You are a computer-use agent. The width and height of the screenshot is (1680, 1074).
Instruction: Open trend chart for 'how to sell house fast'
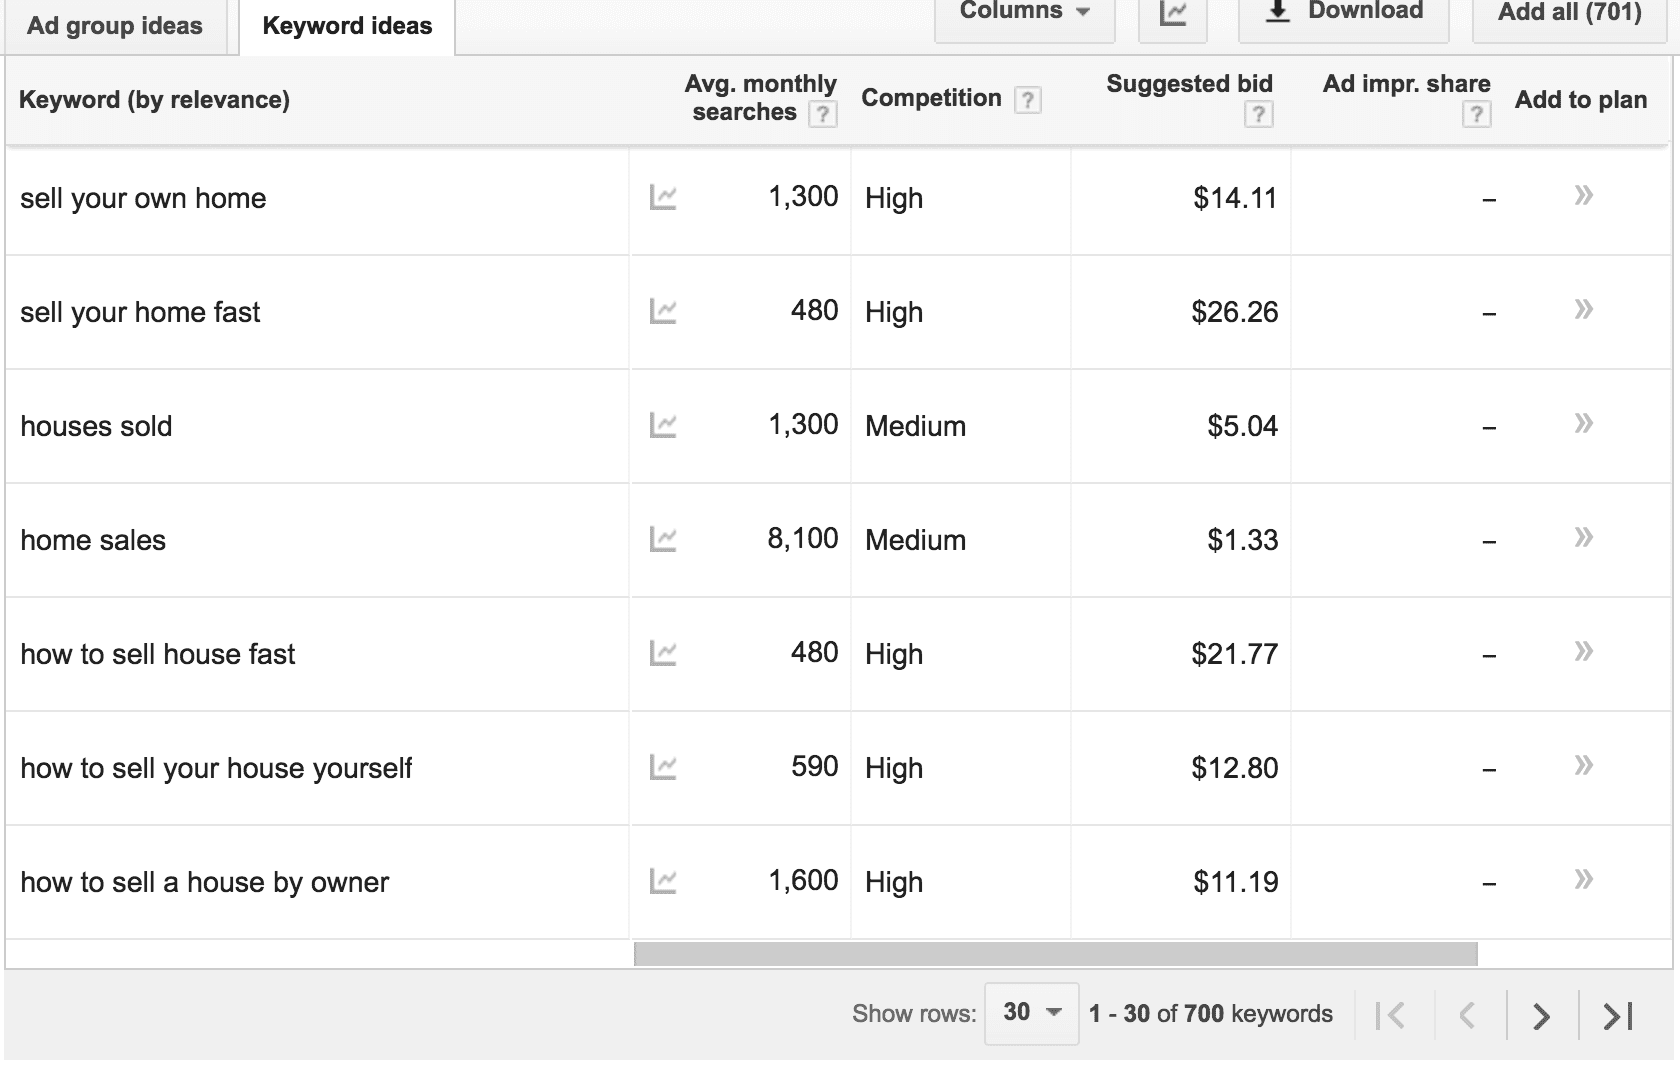point(663,653)
